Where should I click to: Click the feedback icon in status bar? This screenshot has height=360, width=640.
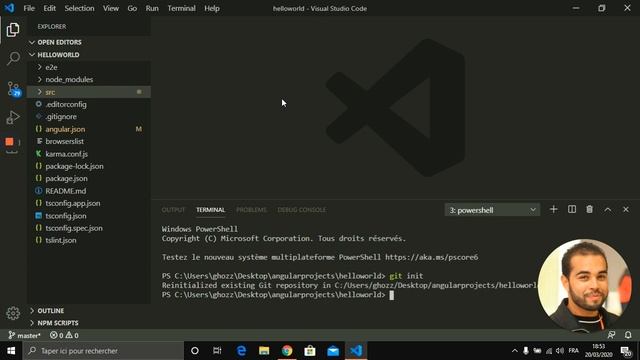pyautogui.click(x=611, y=335)
